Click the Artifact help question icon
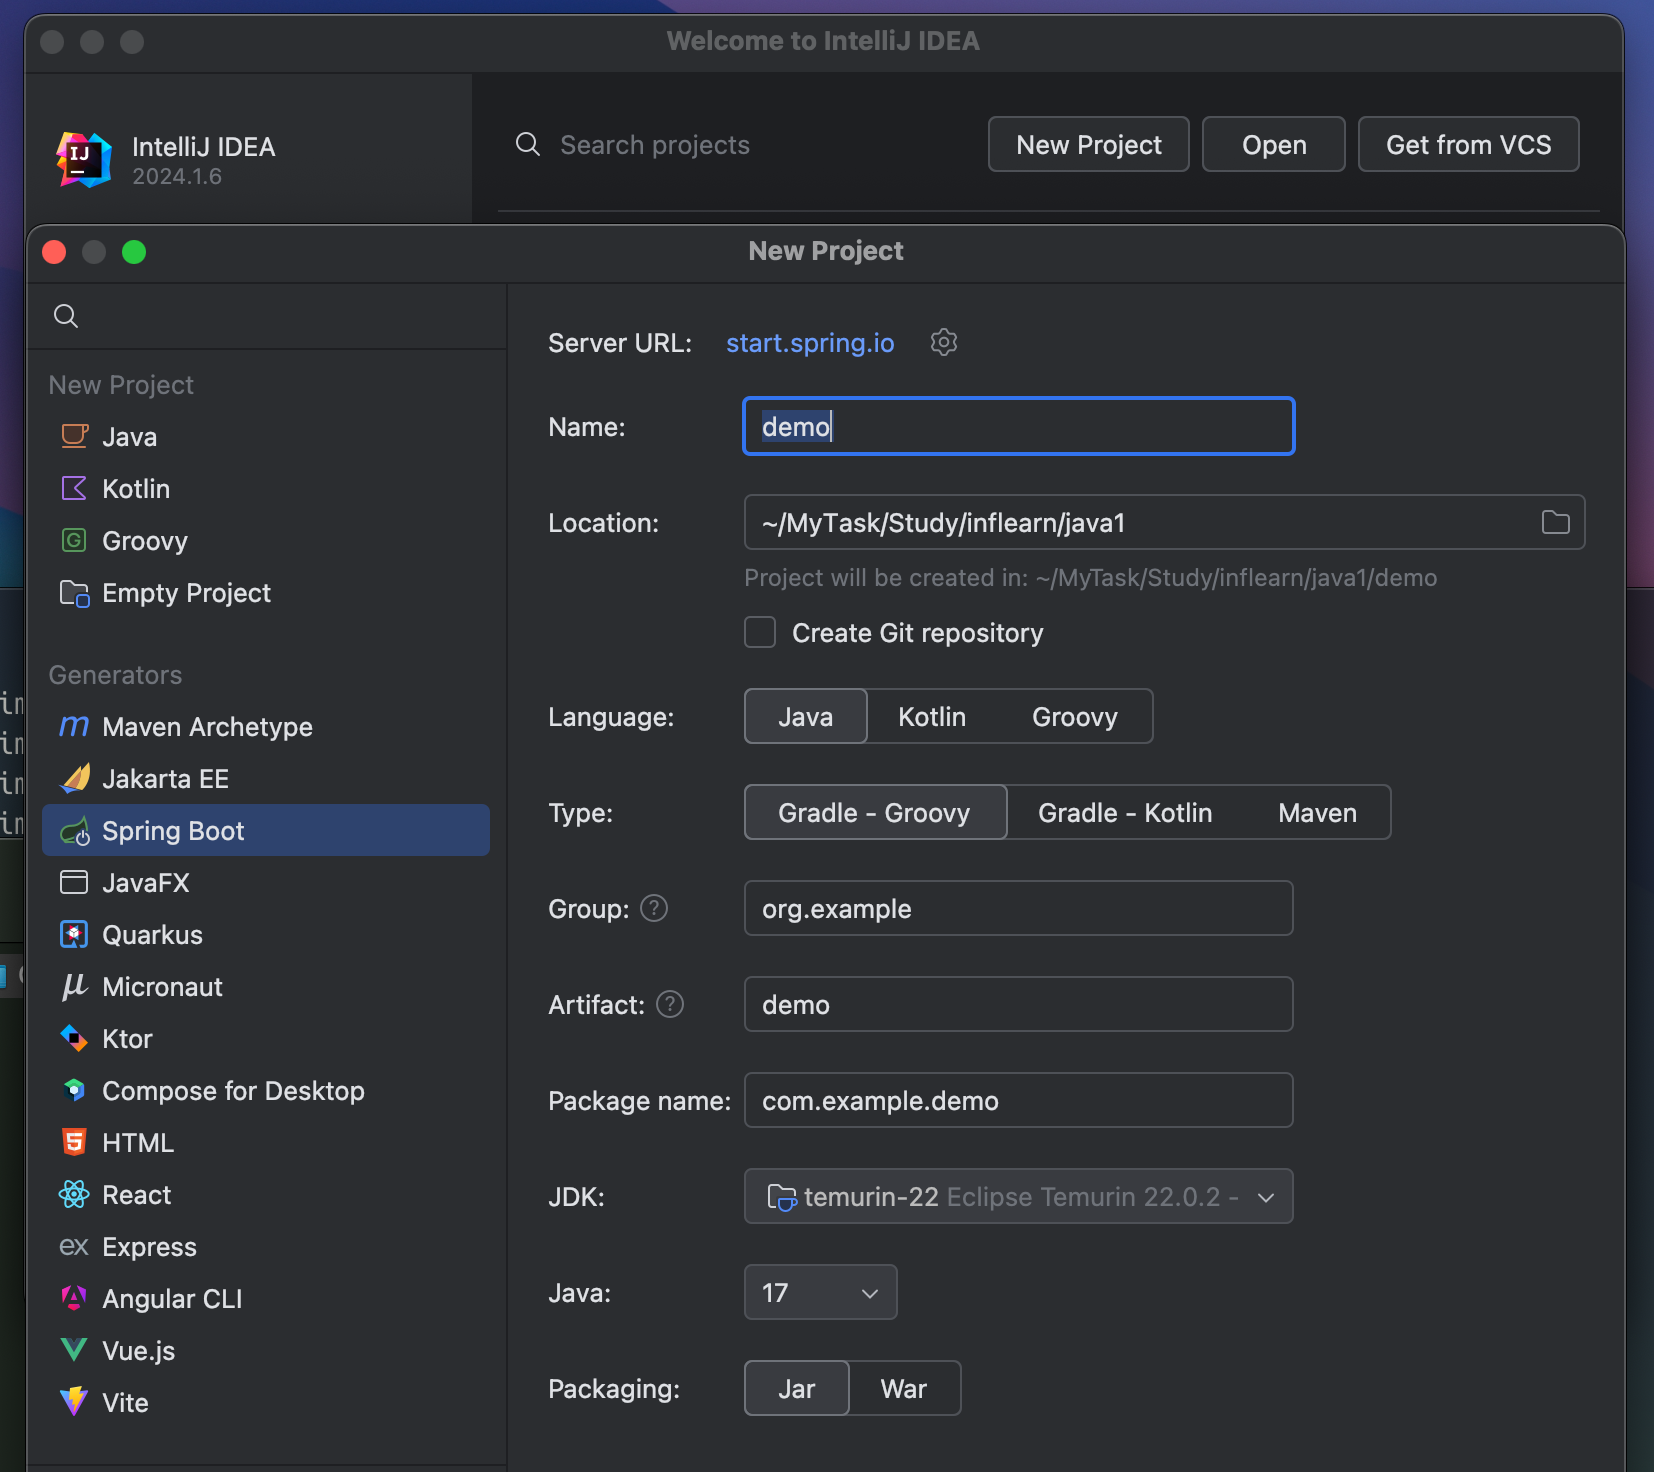 (x=670, y=1004)
